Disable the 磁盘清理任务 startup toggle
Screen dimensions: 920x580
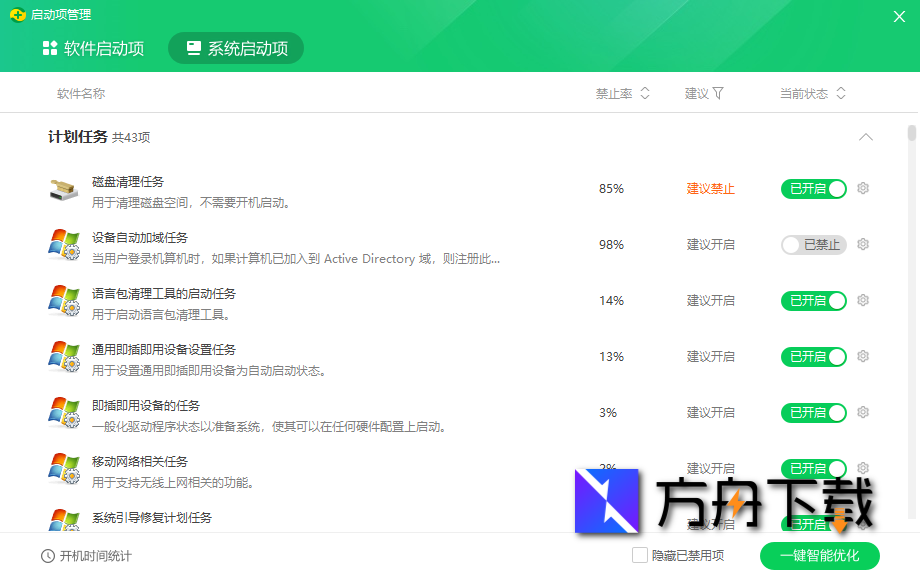click(x=813, y=188)
